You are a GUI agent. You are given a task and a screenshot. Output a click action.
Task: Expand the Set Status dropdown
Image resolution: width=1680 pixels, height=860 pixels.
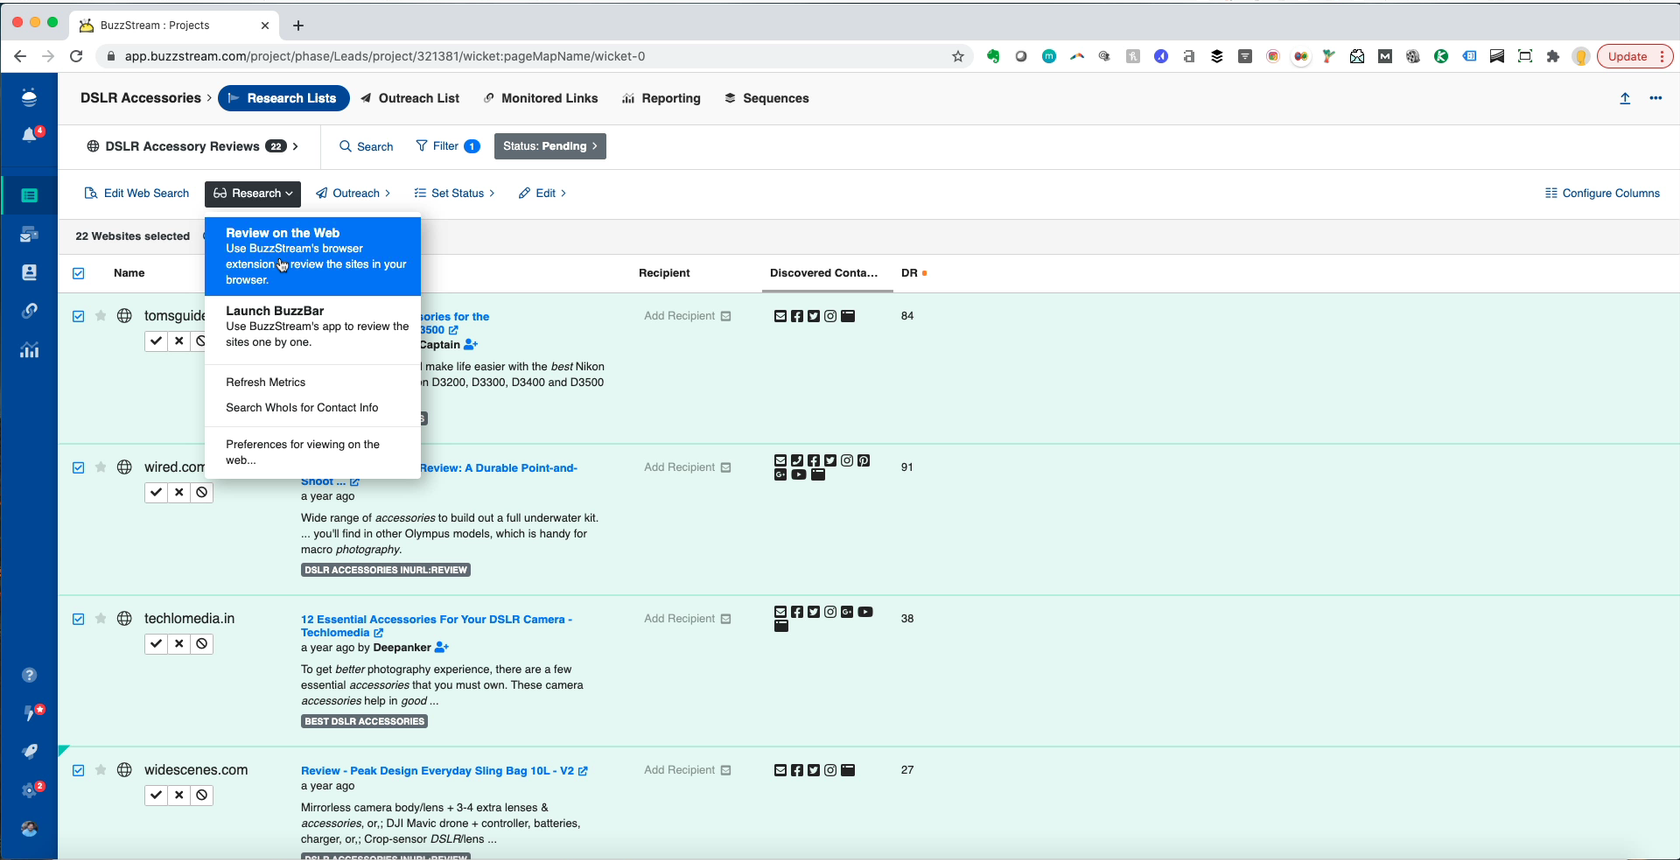tap(455, 193)
